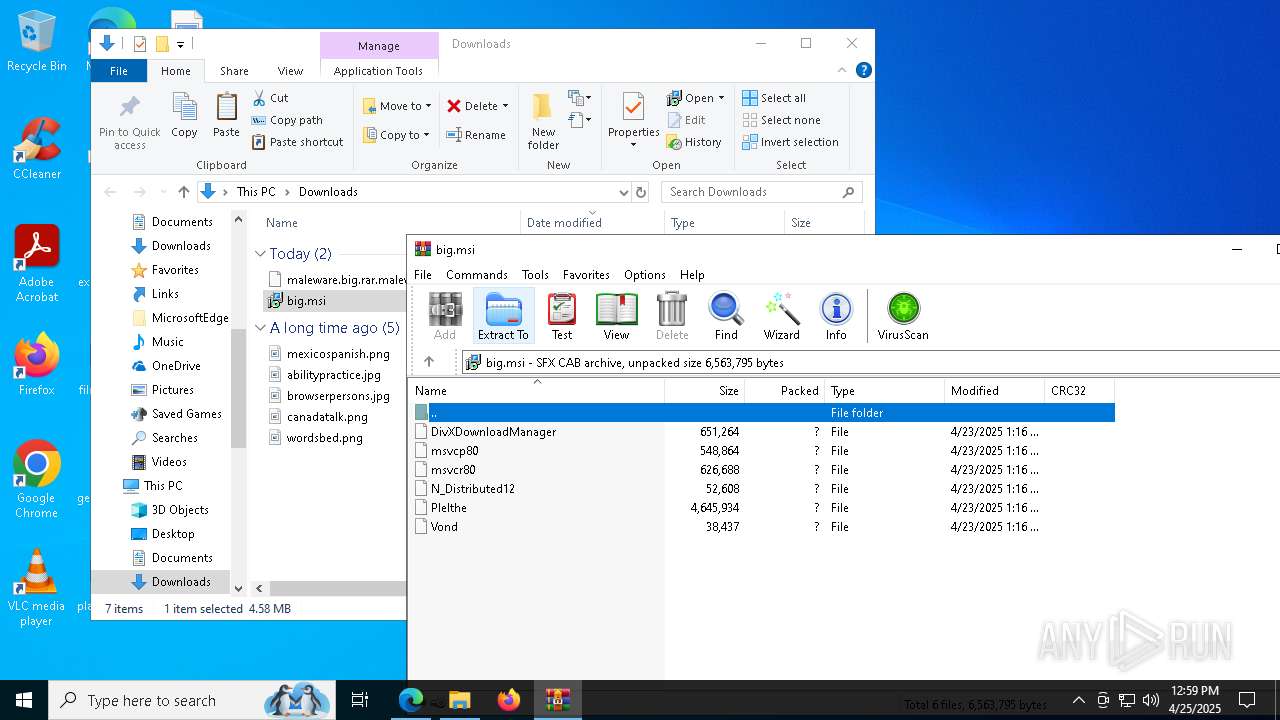Viewport: 1280px width, 720px height.
Task: Open the Quick Access Toolbar customize dropdown
Action: click(x=180, y=44)
